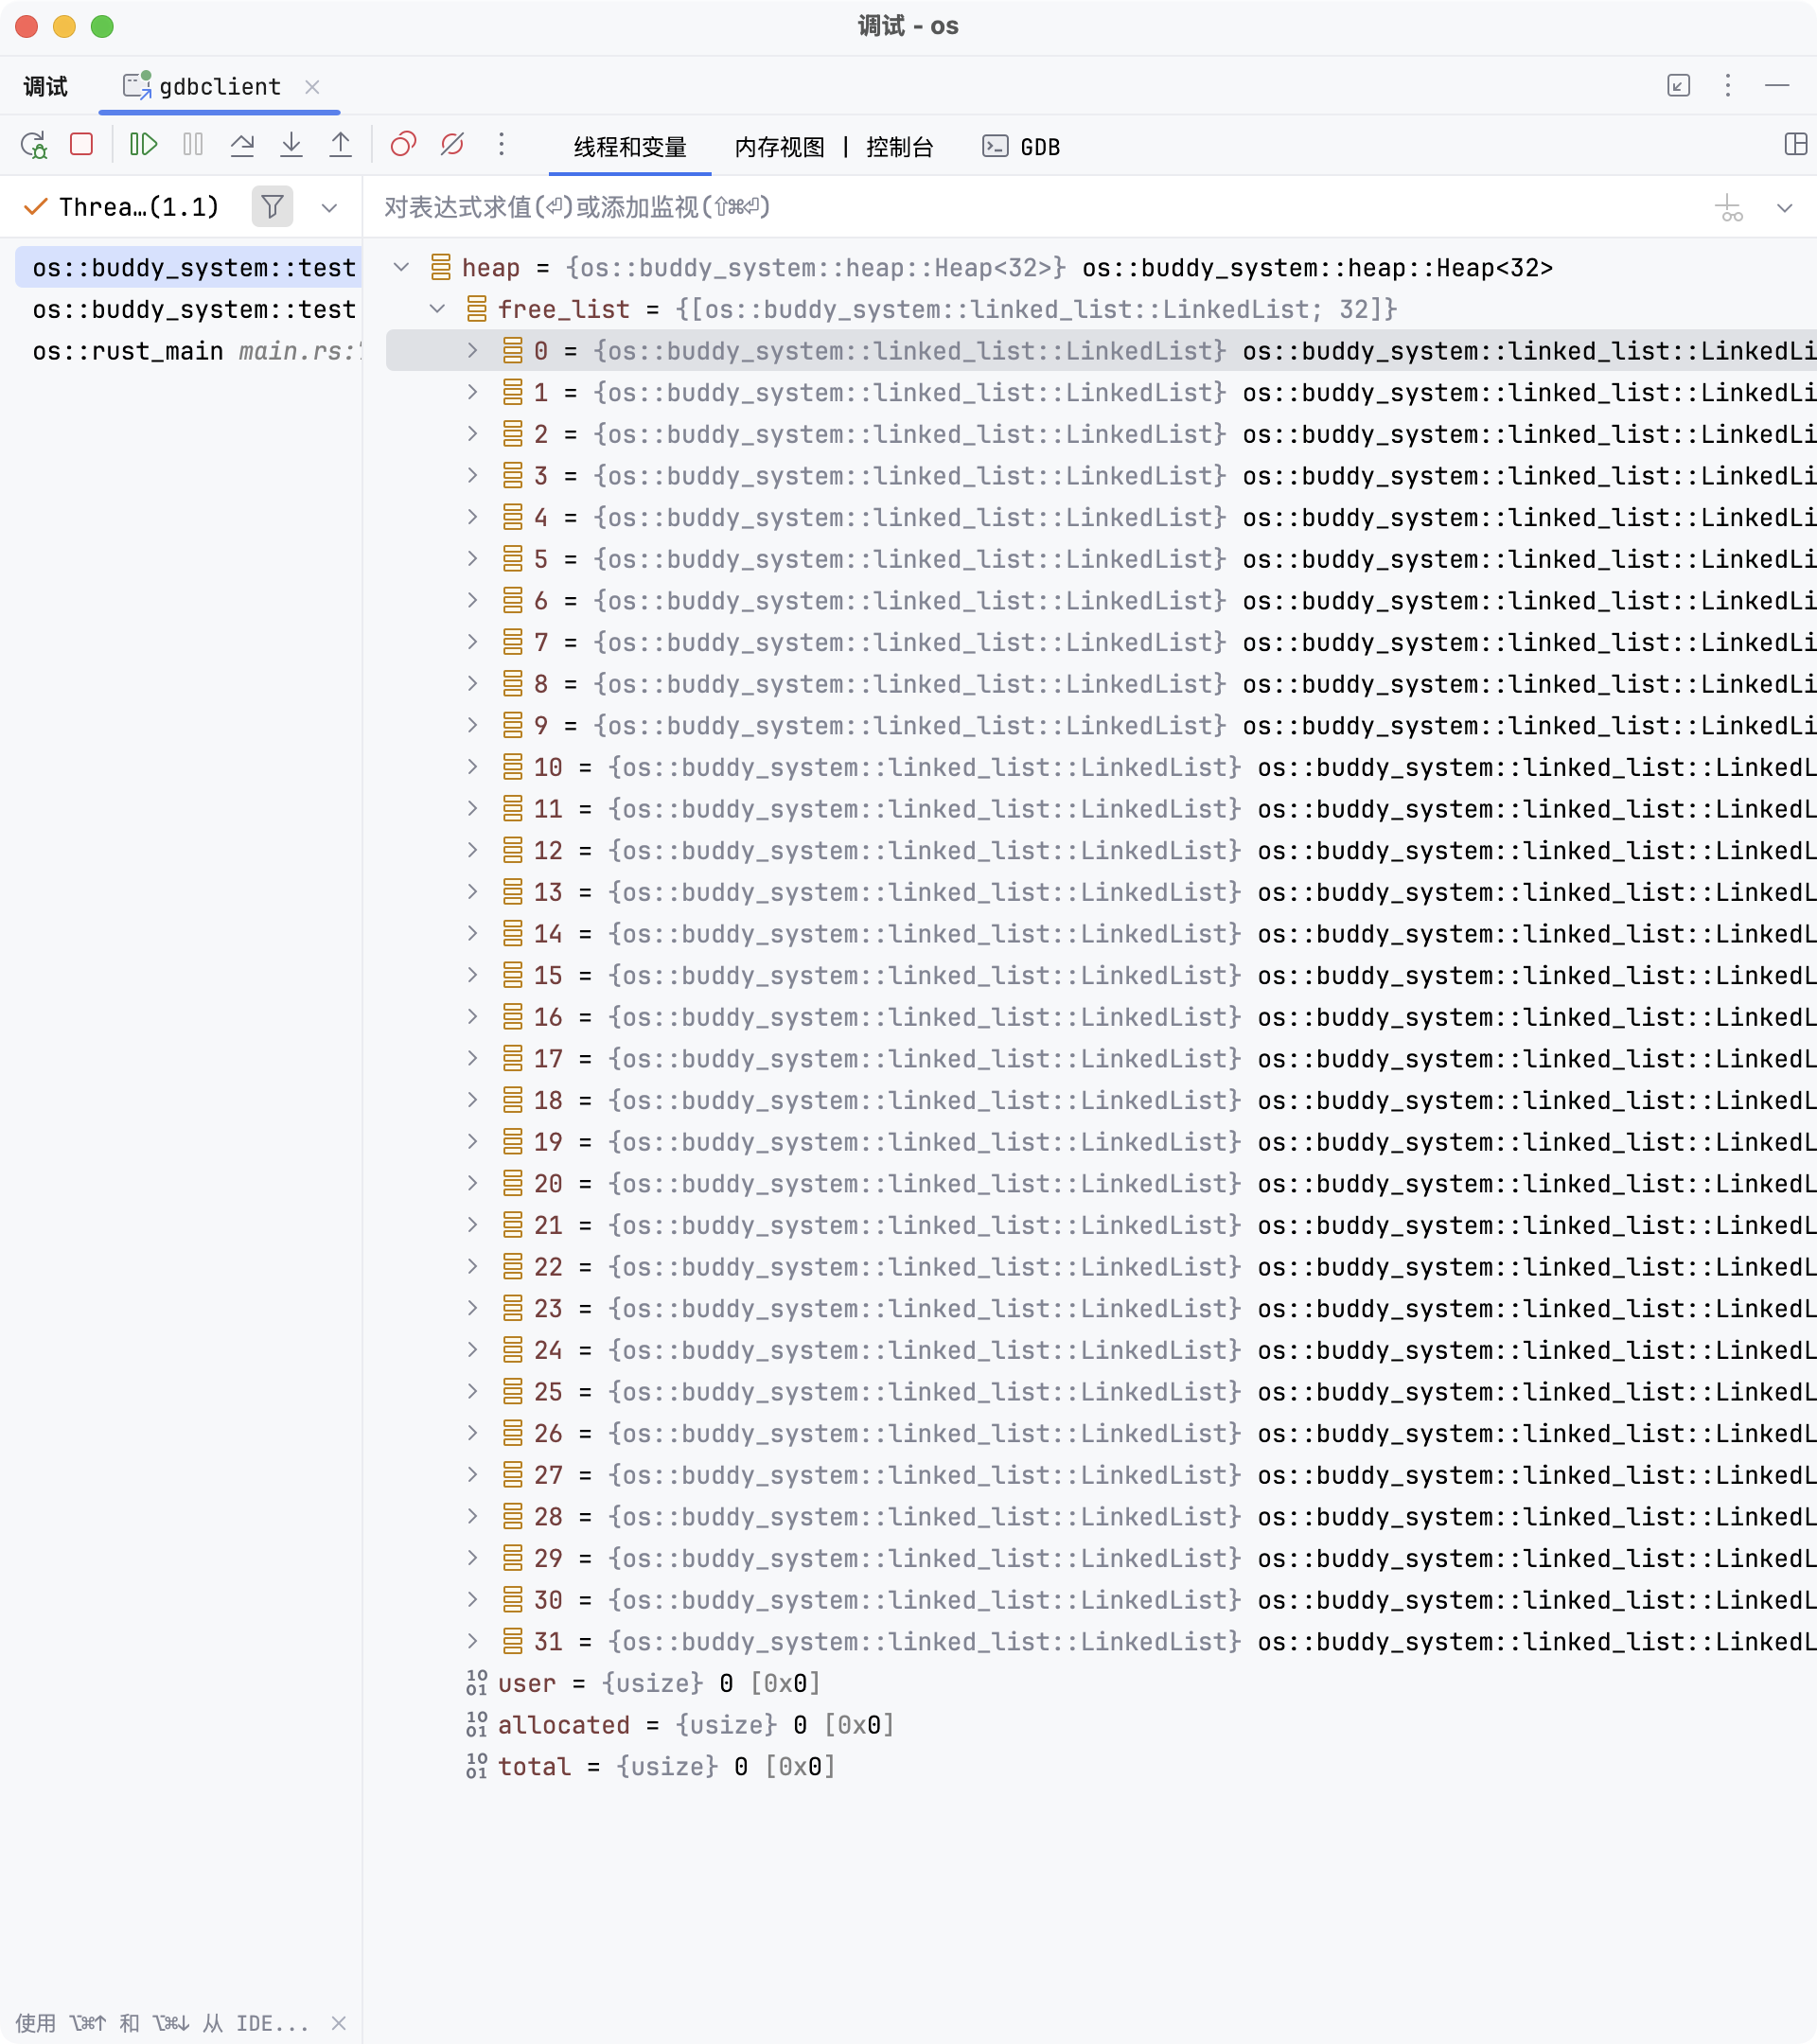This screenshot has height=2044, width=1817.
Task: Click the Rerun debug session icon
Action: [x=34, y=146]
